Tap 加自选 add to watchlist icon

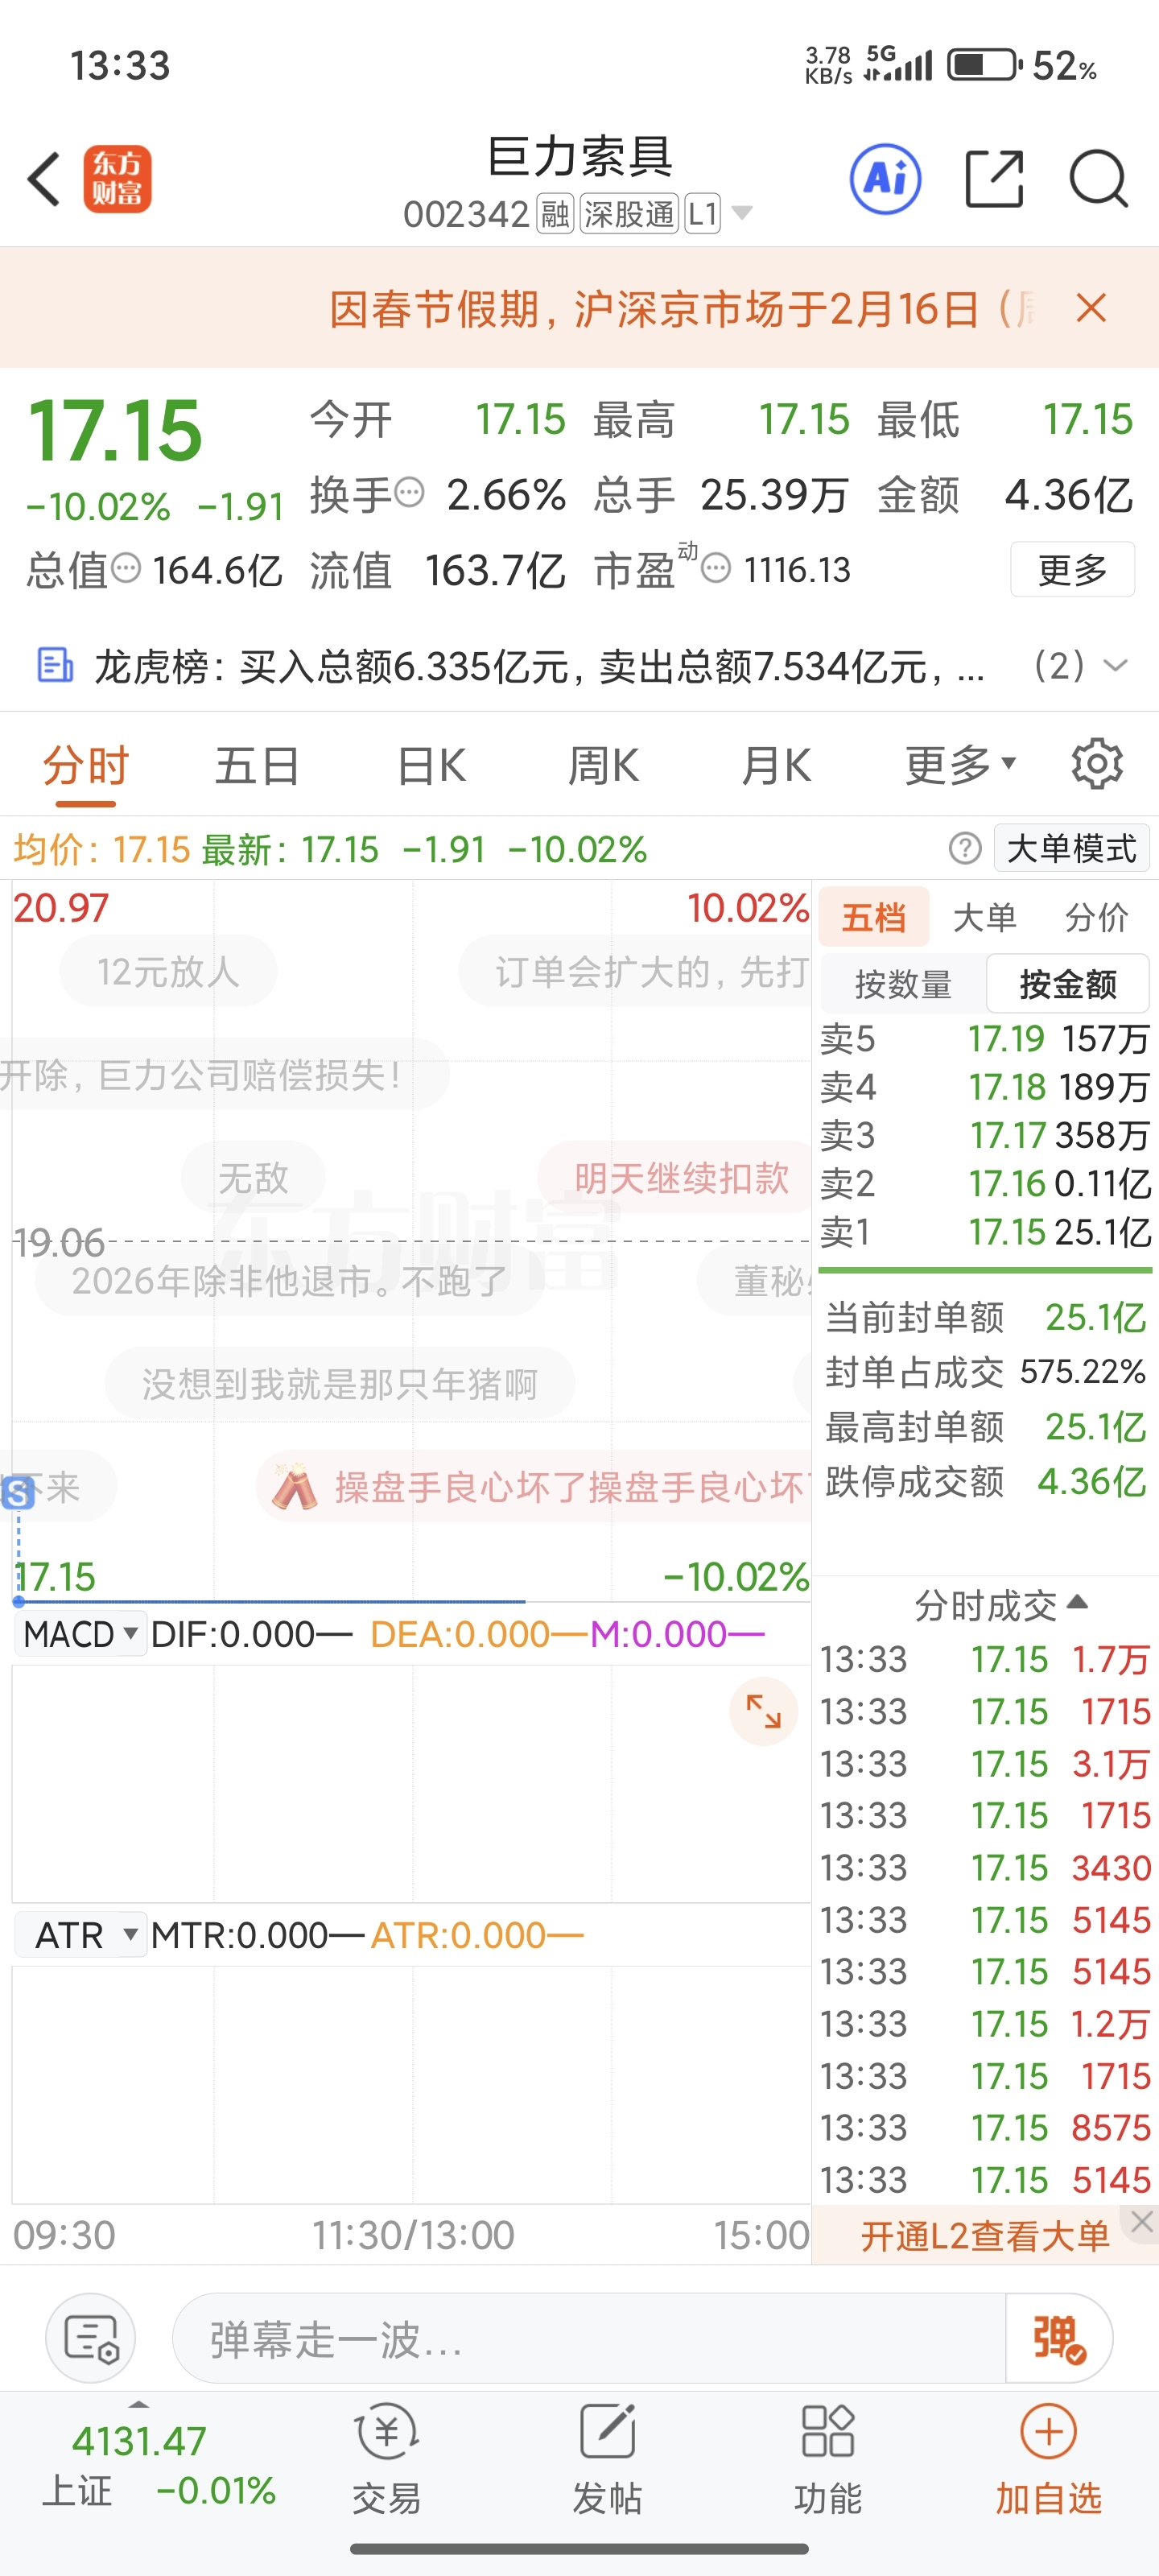[x=1048, y=2459]
